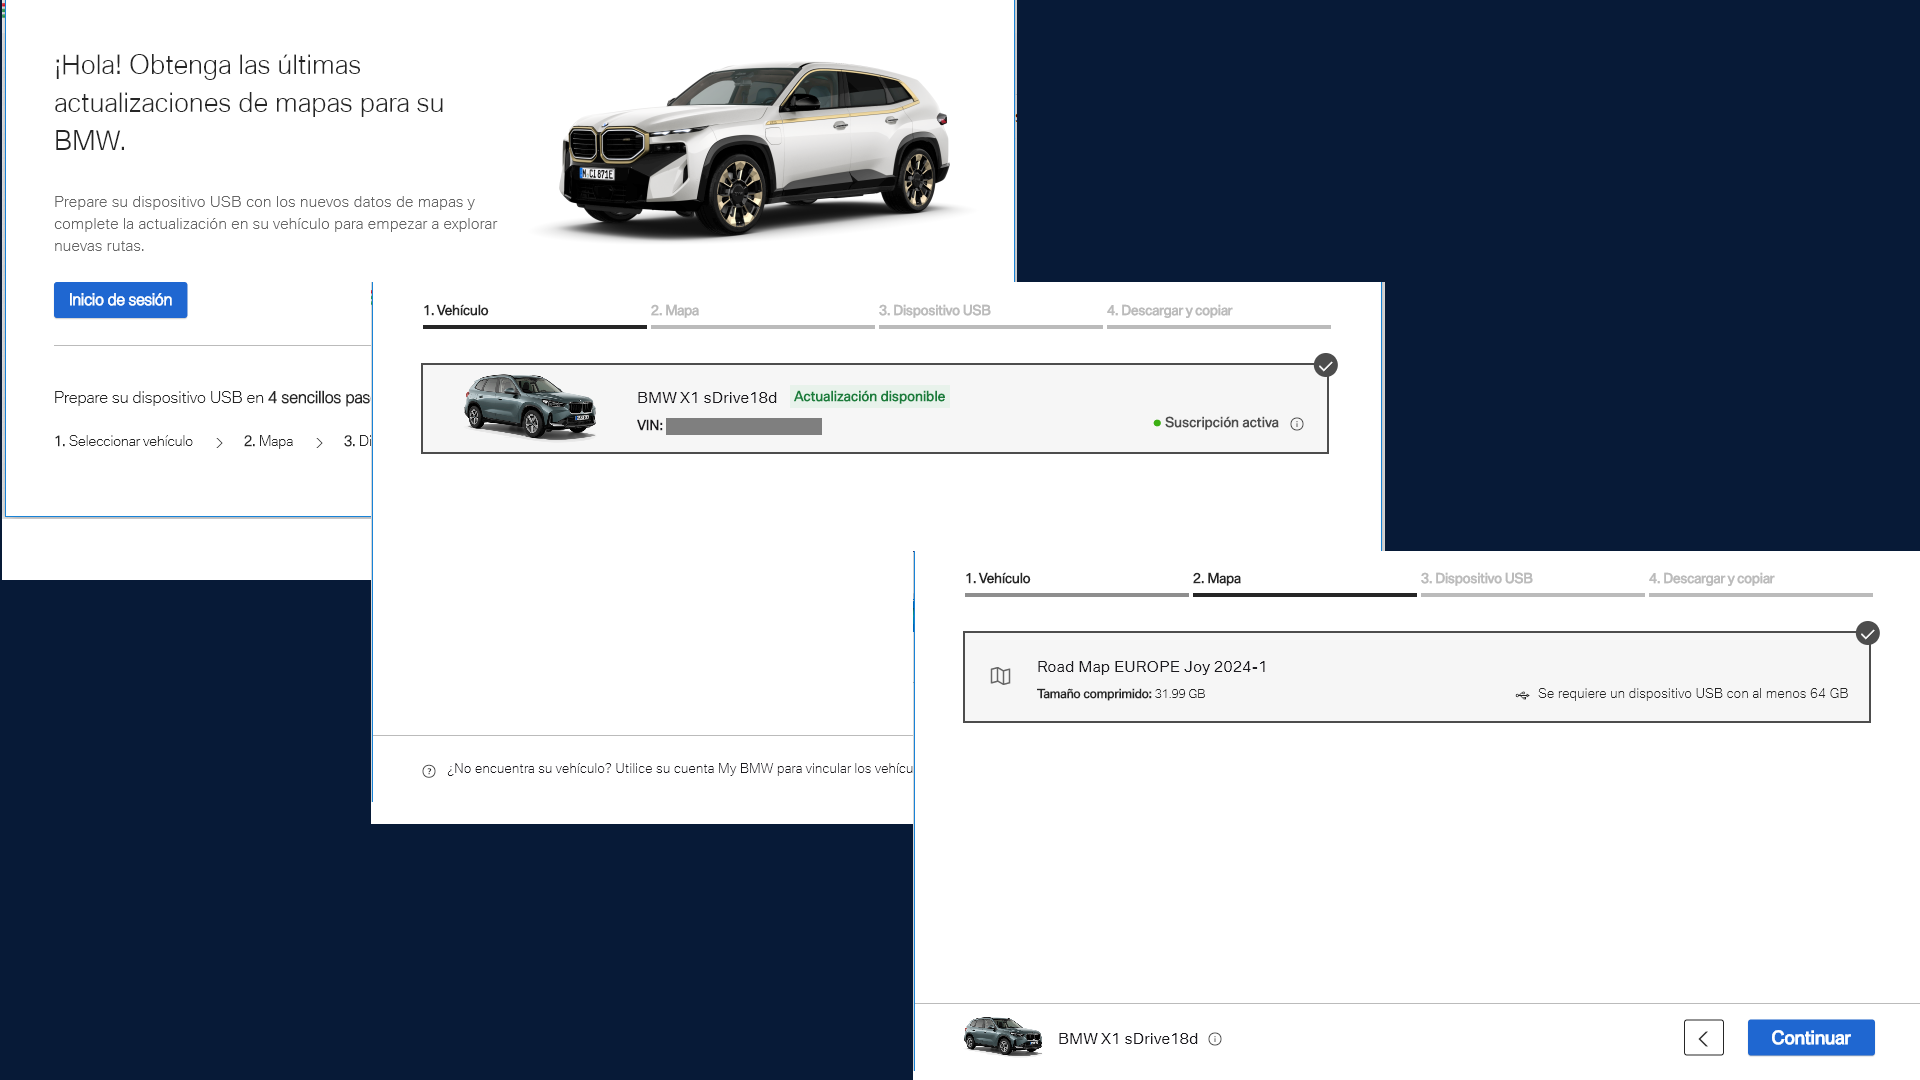Click the Continuar button
1920x1080 pixels.
[x=1810, y=1038]
